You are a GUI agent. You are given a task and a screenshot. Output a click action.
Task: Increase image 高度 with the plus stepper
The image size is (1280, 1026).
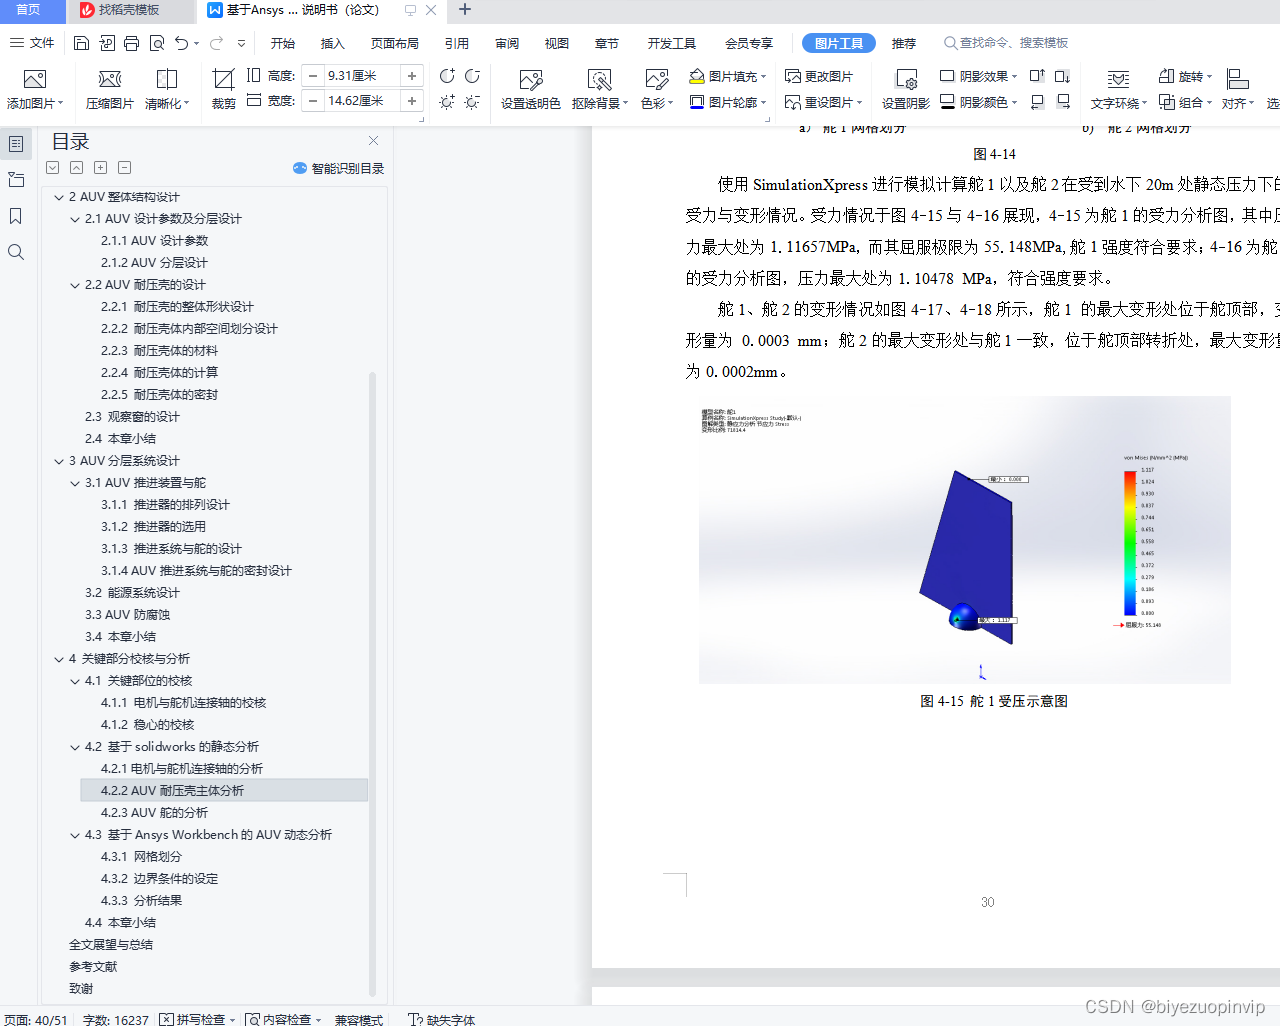tap(410, 75)
